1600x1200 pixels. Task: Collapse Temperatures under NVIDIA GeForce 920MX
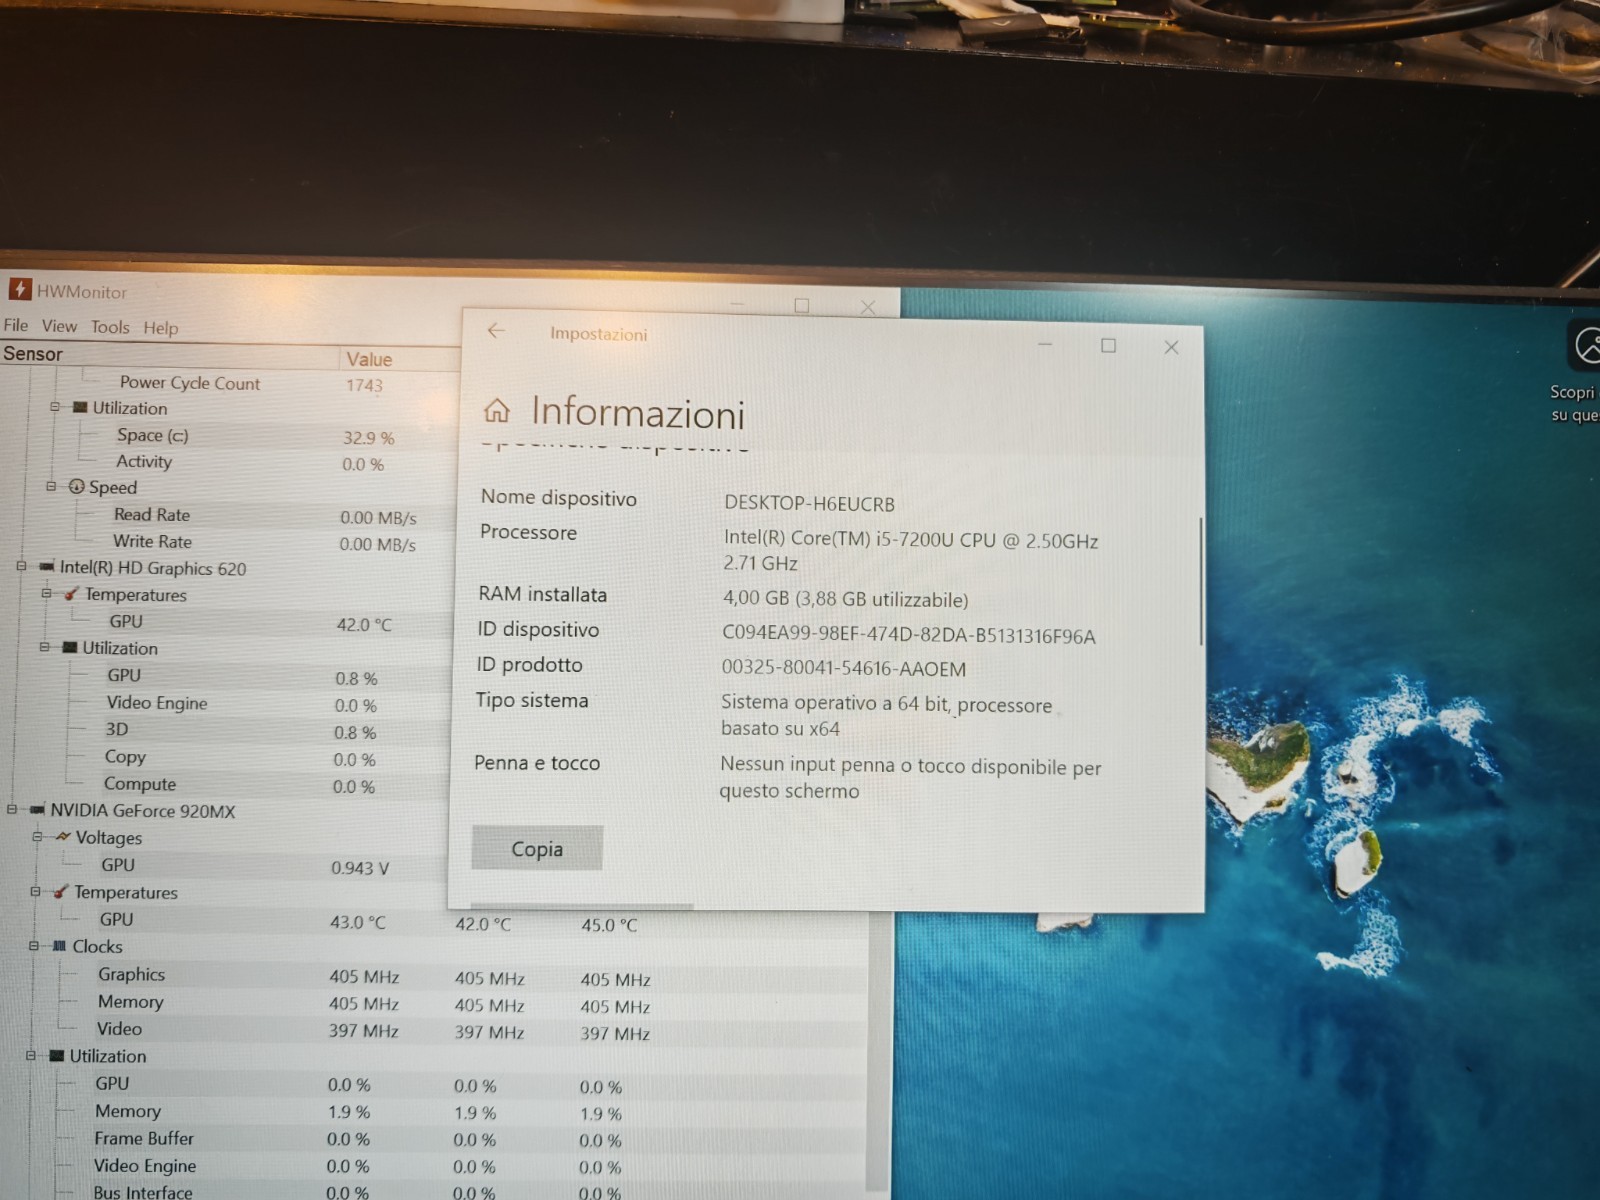(35, 891)
